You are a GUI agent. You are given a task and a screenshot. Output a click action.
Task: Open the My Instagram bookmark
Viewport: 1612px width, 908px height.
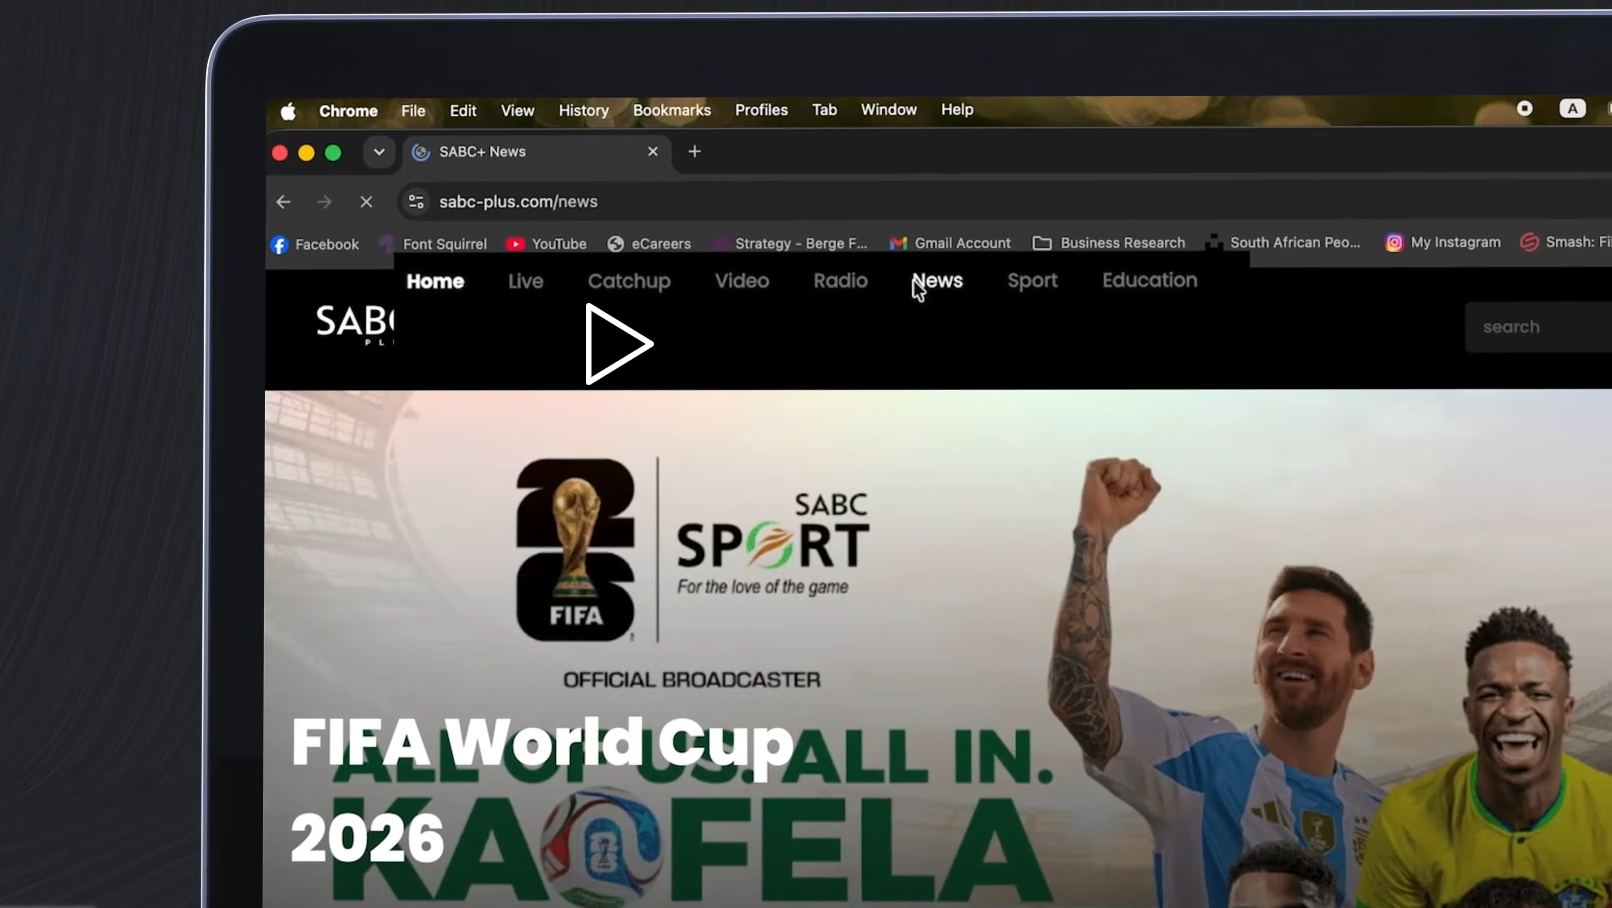coord(1442,242)
